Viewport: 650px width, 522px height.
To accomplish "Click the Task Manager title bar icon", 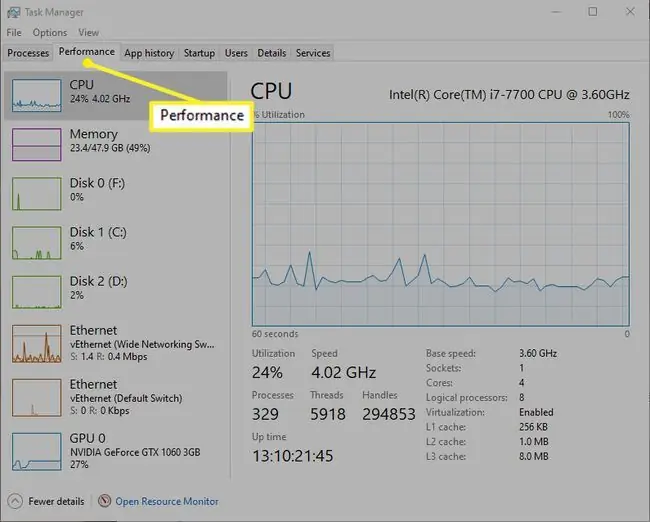I will (13, 12).
